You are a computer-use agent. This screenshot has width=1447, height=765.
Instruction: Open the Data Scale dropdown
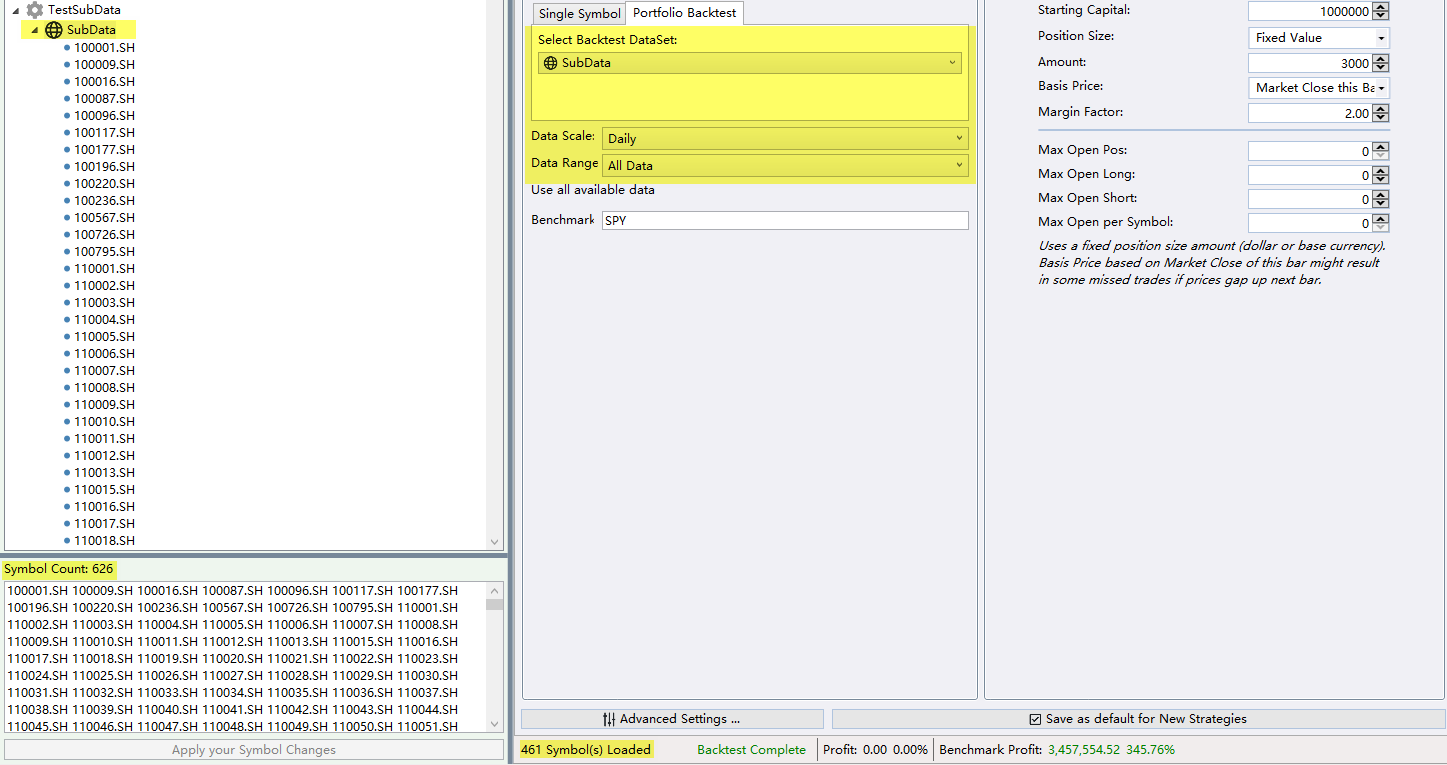coord(784,138)
